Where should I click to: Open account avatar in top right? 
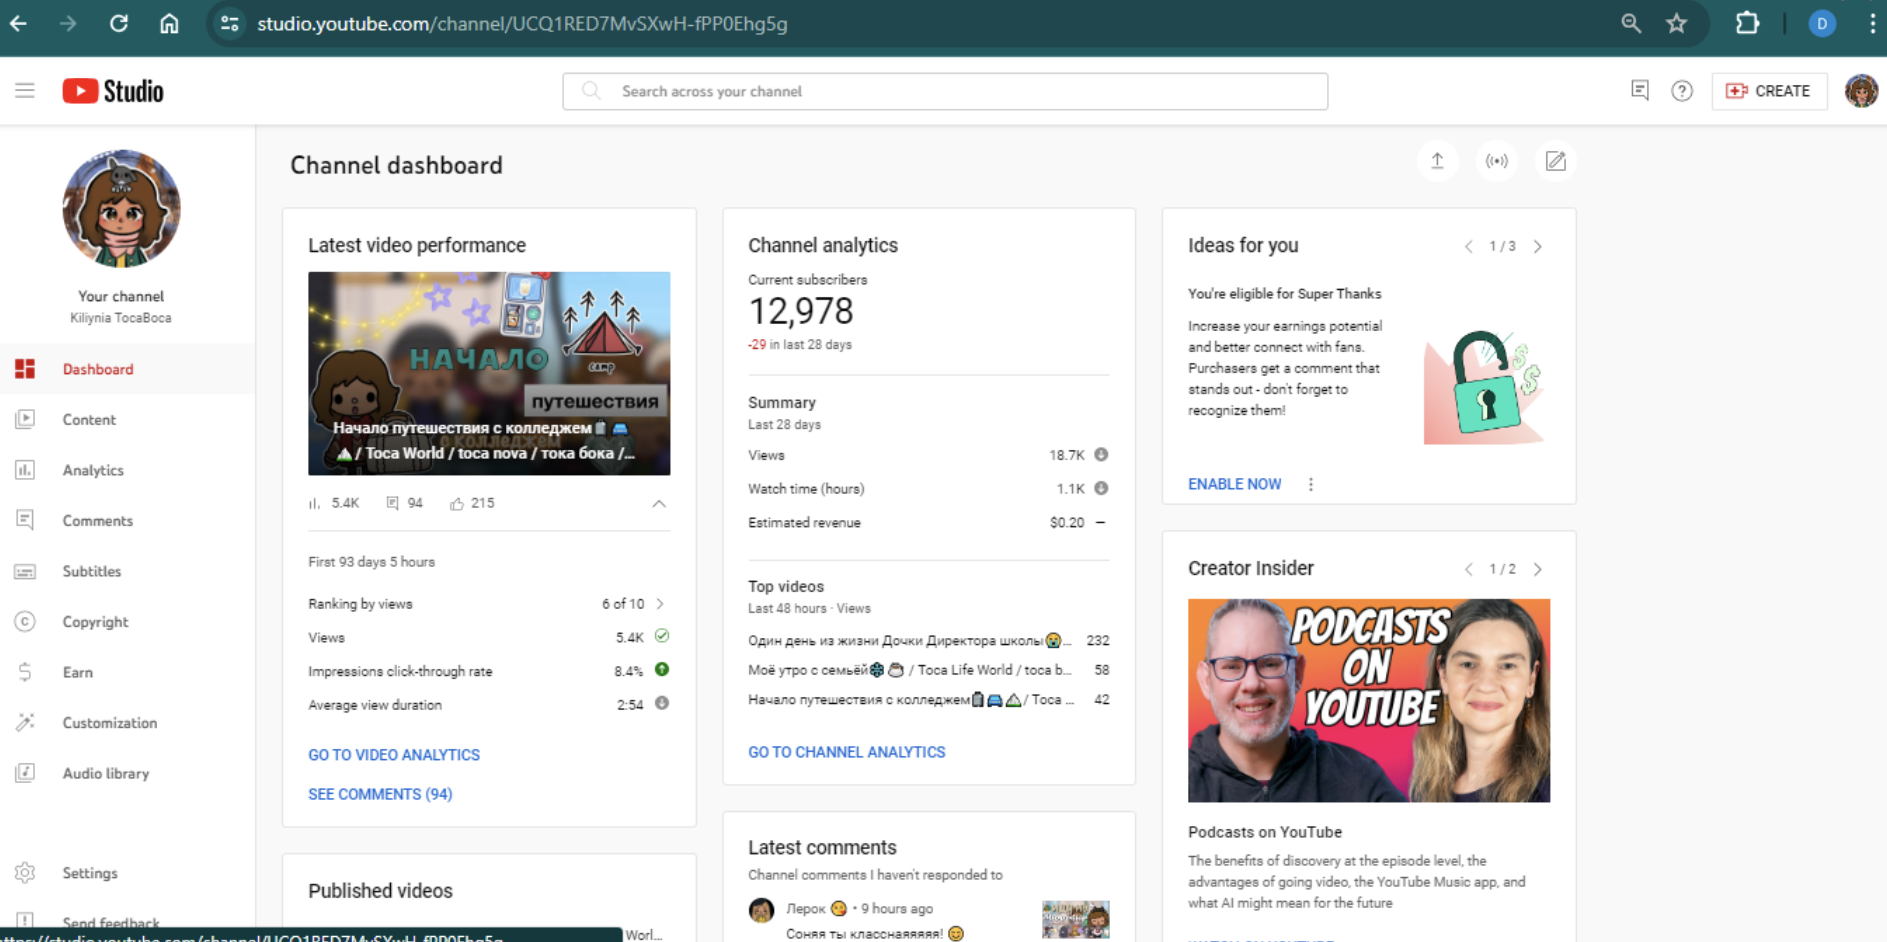click(1861, 91)
